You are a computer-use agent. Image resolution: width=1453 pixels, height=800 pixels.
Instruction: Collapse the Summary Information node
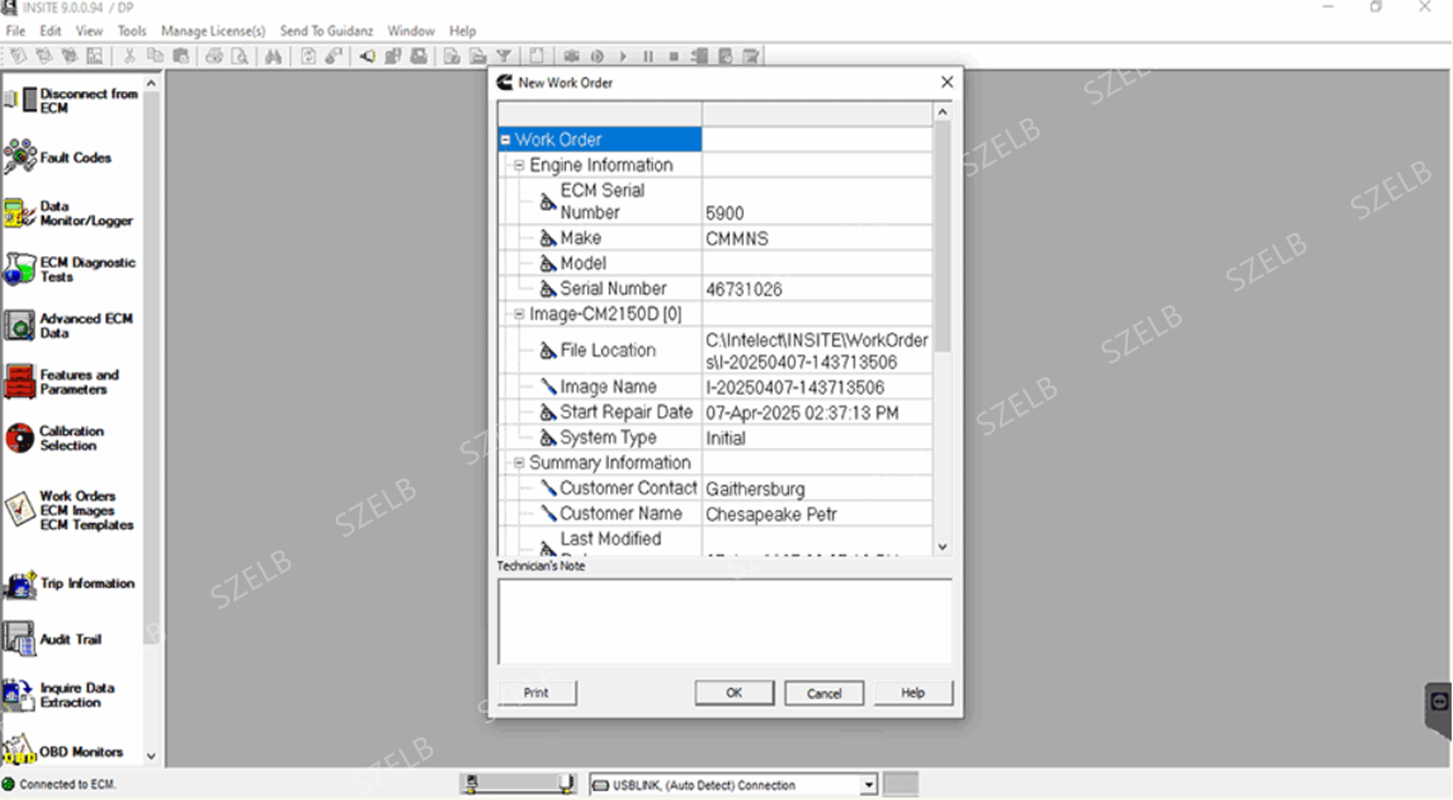[519, 463]
